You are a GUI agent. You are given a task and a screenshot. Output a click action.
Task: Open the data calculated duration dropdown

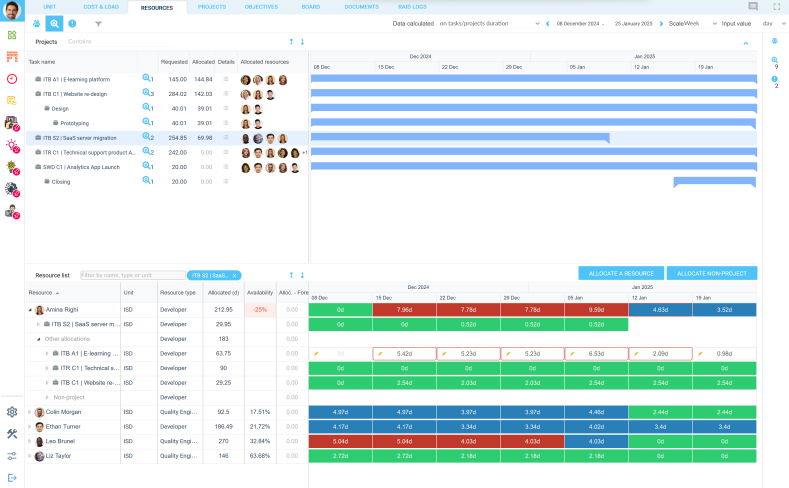click(537, 23)
